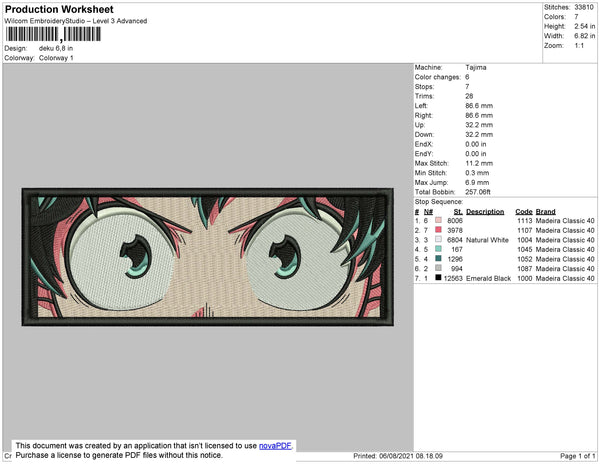Select the Emerald Black color swatch
Screen dimensions: 600x464
click(x=438, y=278)
